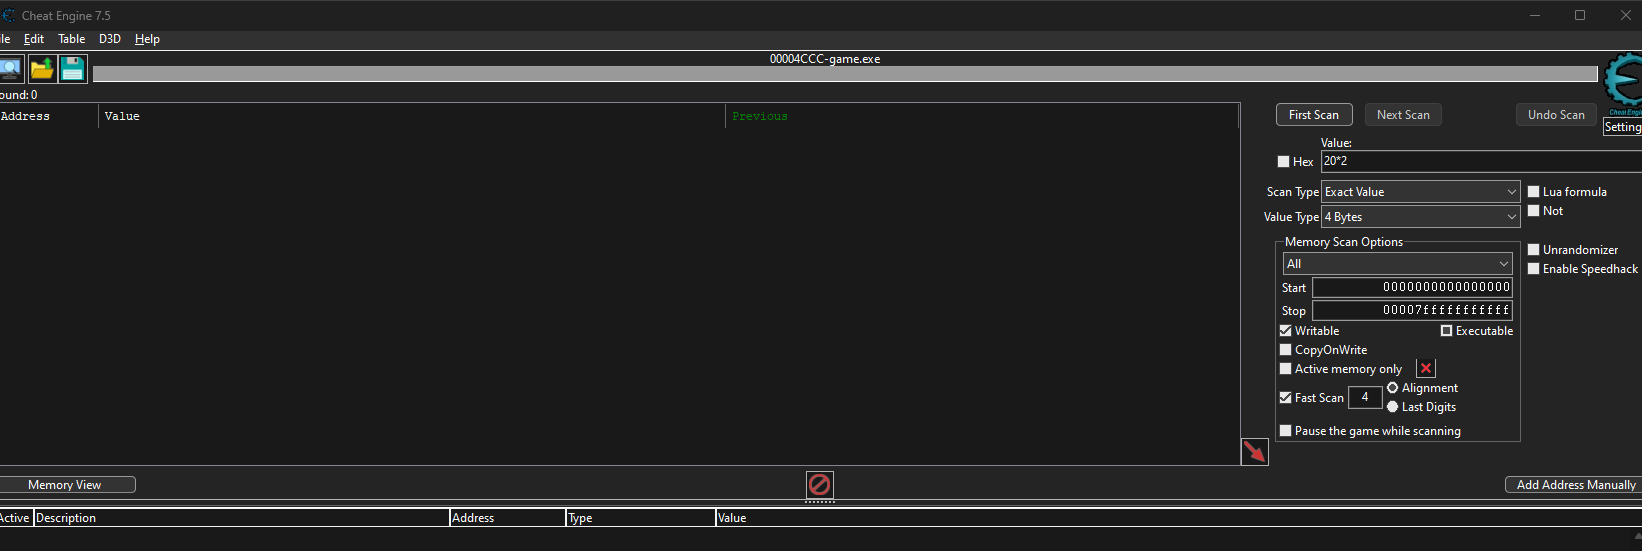Open a cheat table with folder icon

coord(42,69)
